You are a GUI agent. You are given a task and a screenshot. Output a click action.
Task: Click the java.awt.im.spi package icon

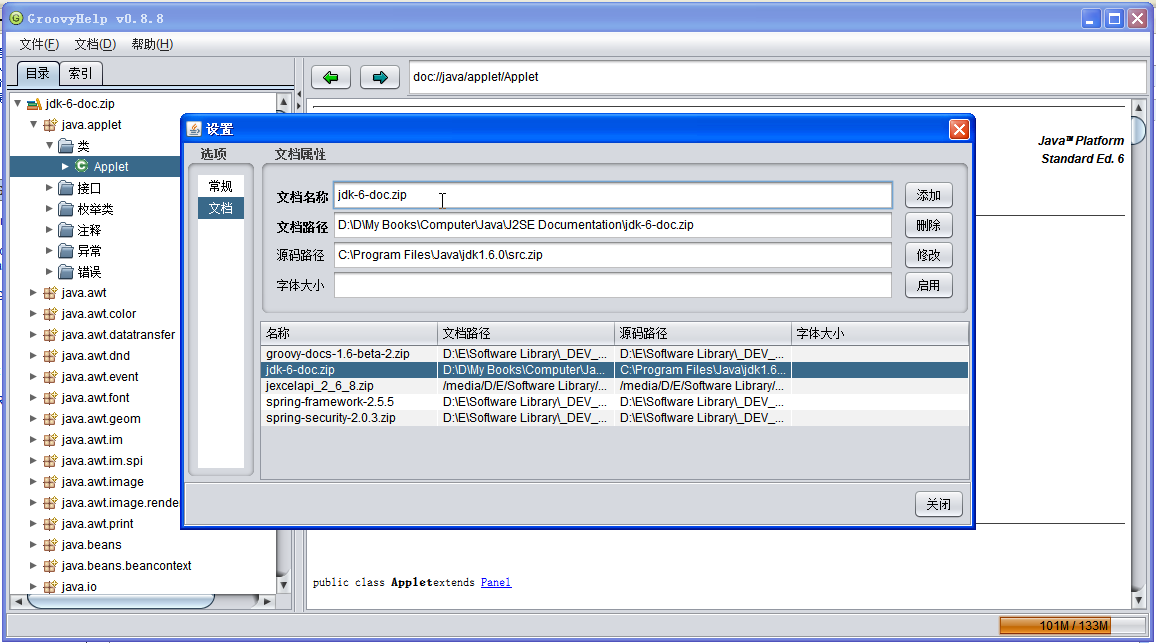[50, 461]
